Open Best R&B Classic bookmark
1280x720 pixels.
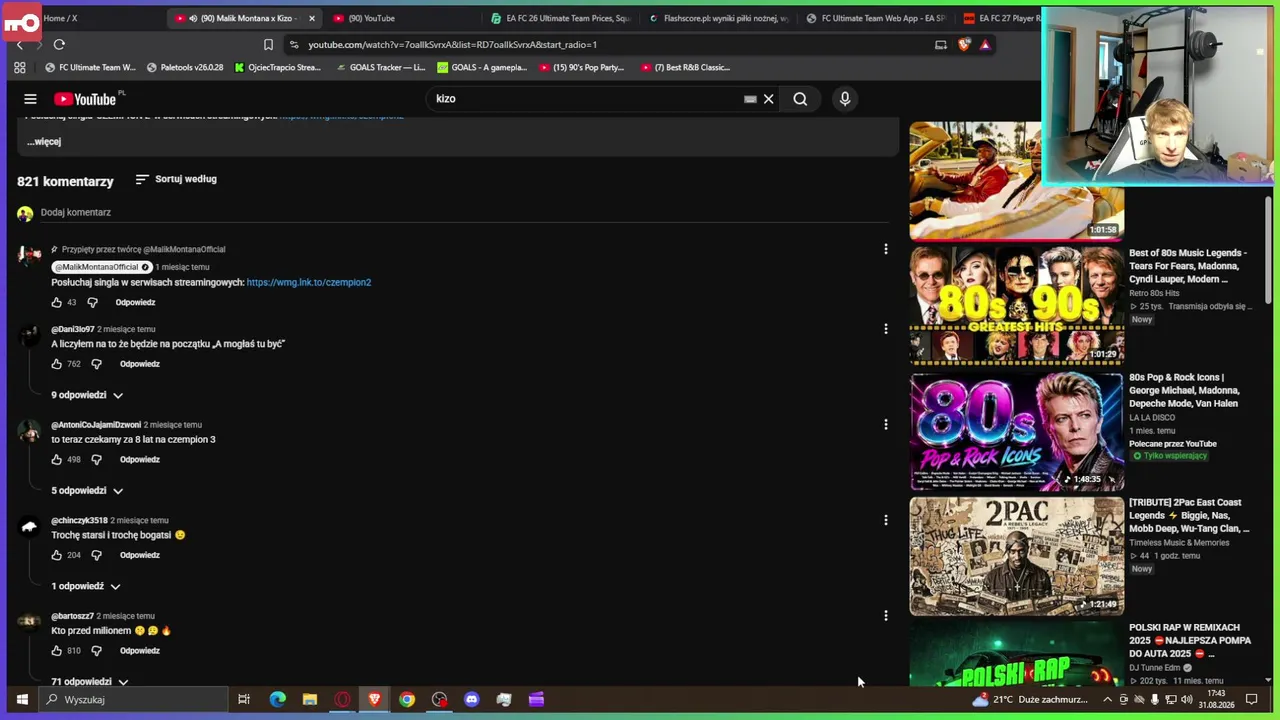[685, 67]
